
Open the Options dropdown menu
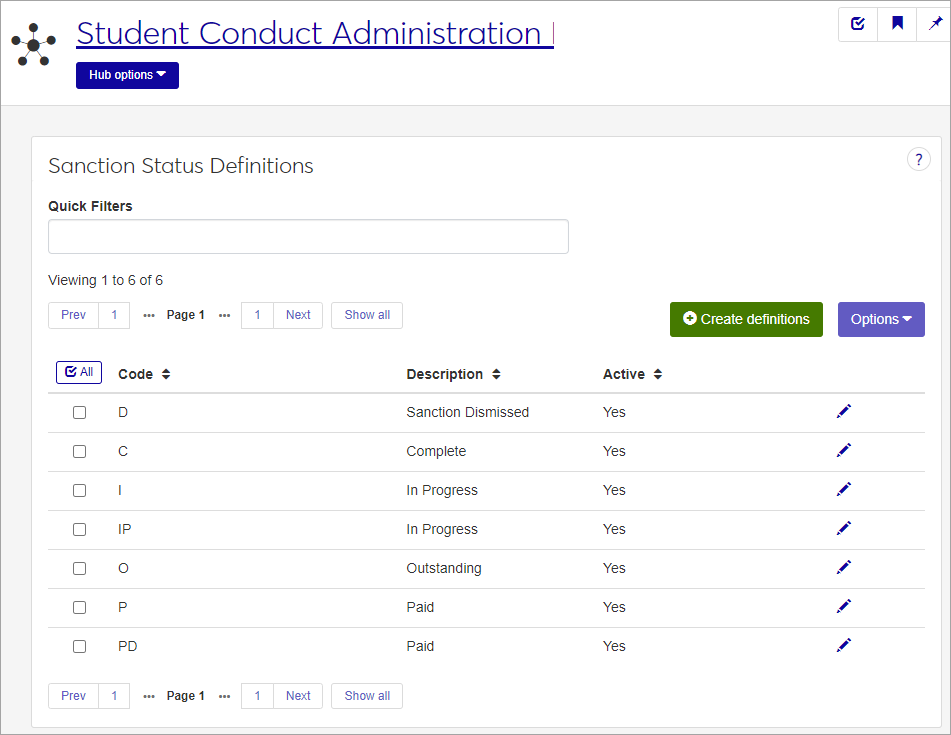point(880,319)
